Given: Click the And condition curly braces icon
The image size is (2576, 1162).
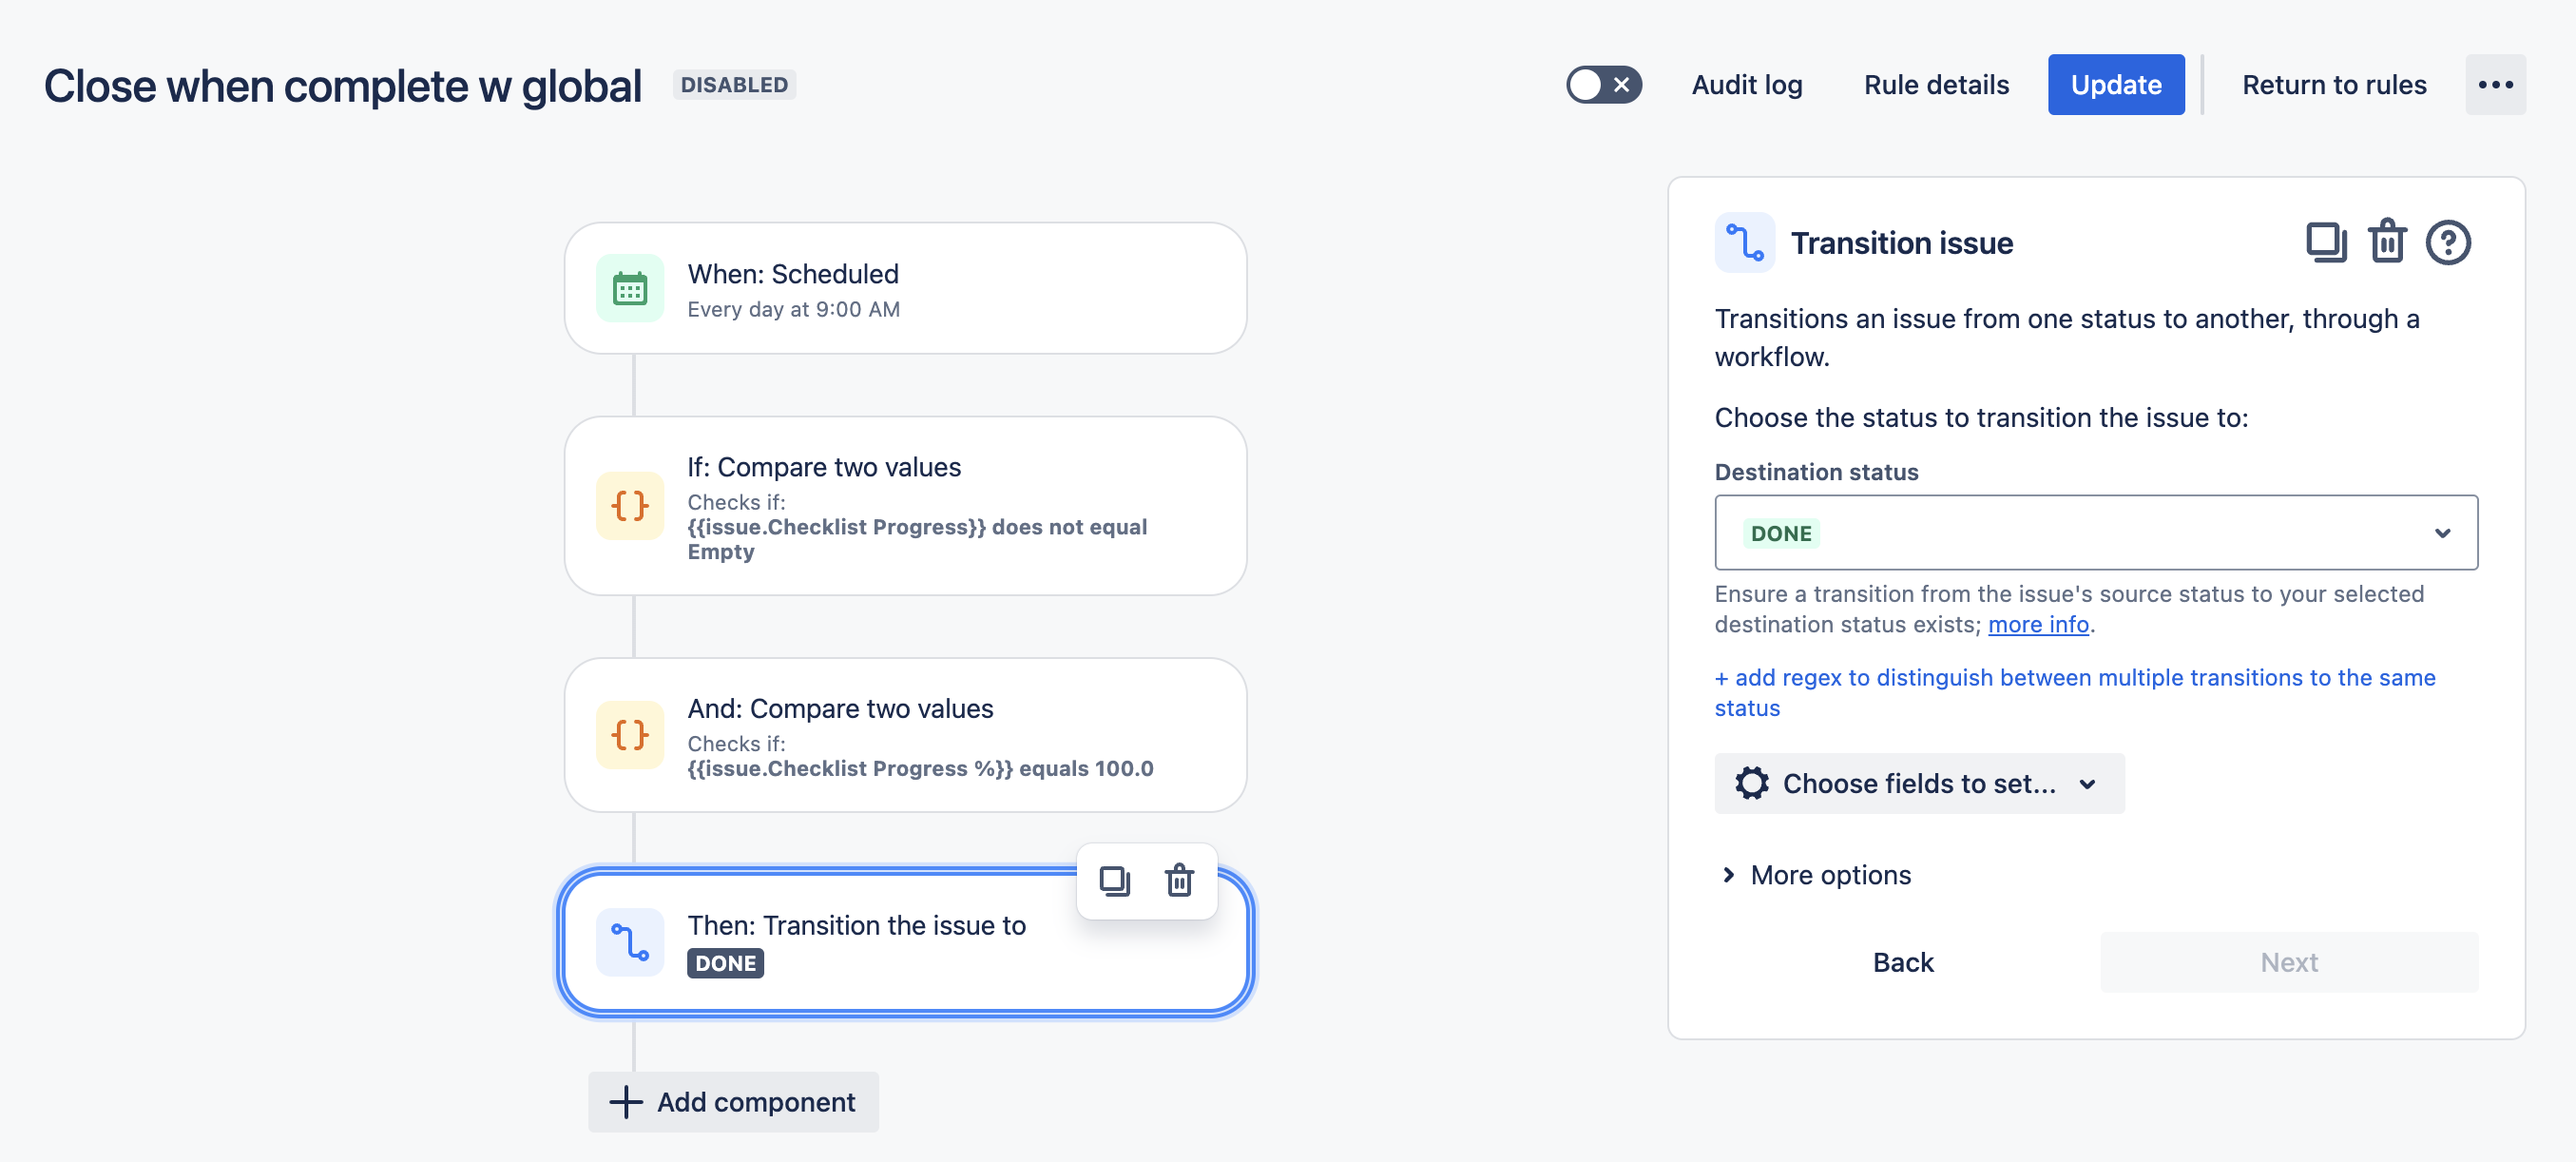Looking at the screenshot, I should tap(629, 735).
